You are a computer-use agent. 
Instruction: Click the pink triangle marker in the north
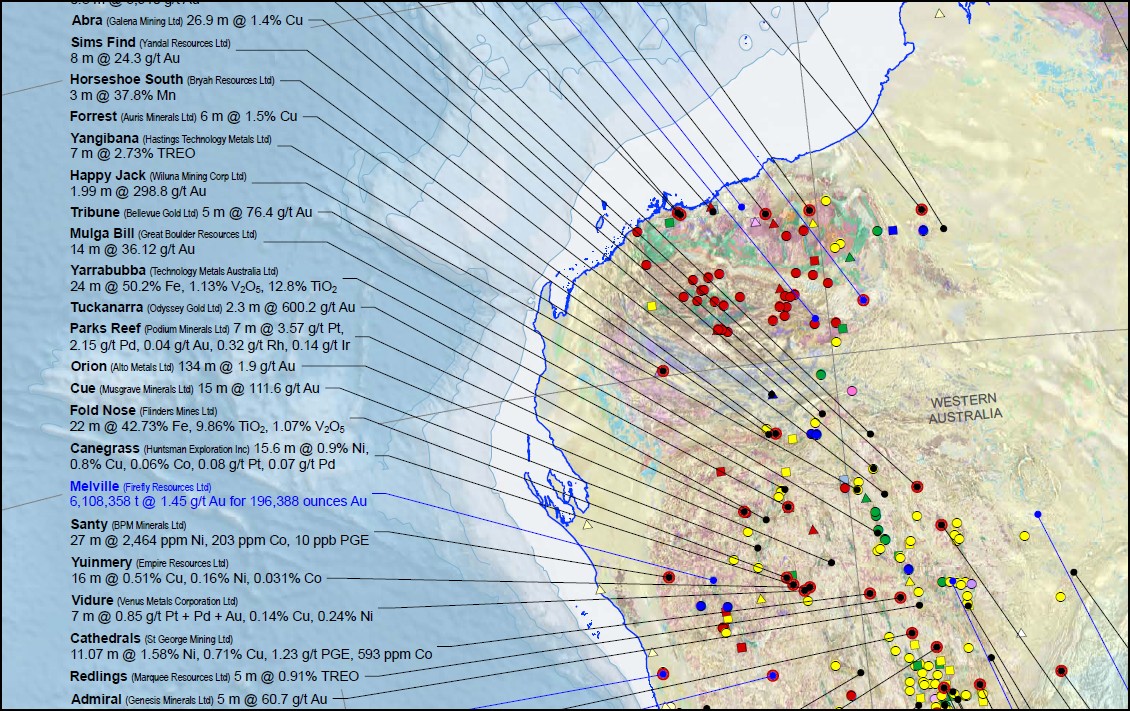tap(755, 223)
